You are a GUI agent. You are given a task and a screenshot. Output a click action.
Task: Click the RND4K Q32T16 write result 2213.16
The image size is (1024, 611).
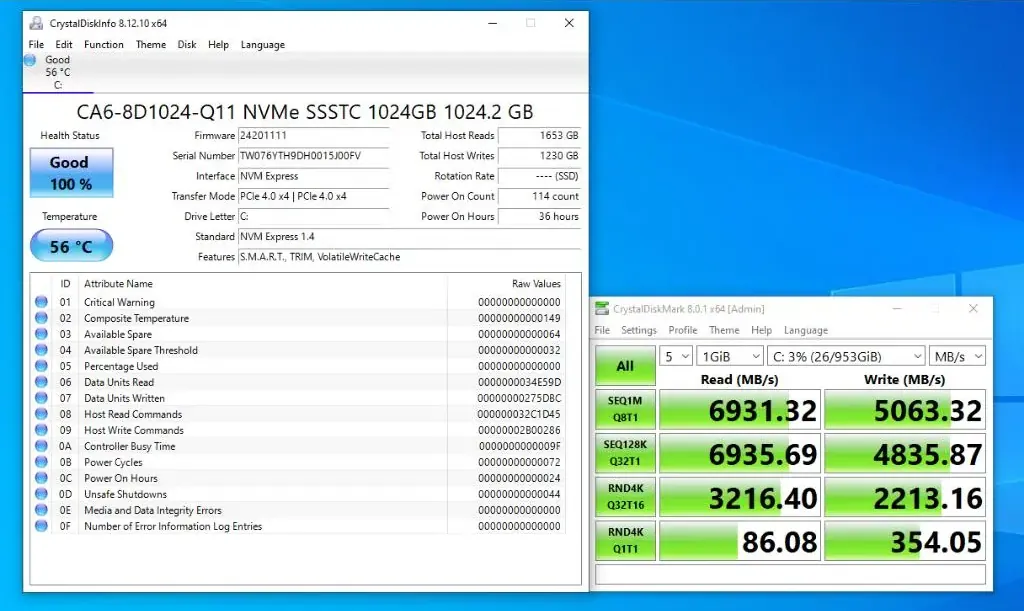(904, 497)
